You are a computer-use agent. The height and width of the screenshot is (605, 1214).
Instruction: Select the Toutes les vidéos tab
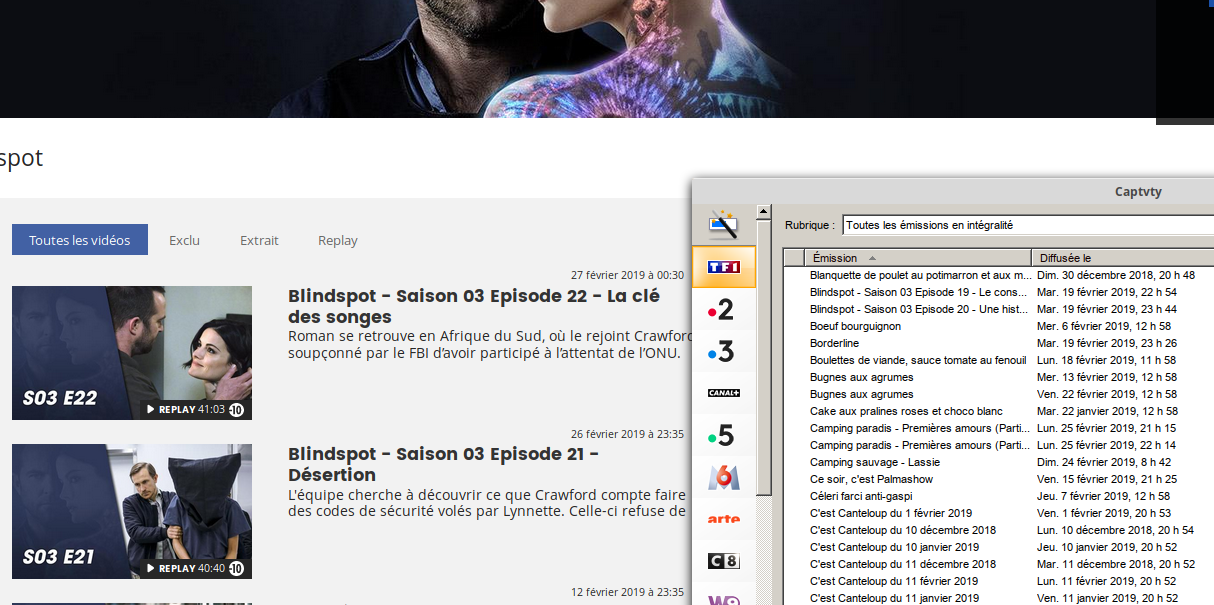pos(79,239)
